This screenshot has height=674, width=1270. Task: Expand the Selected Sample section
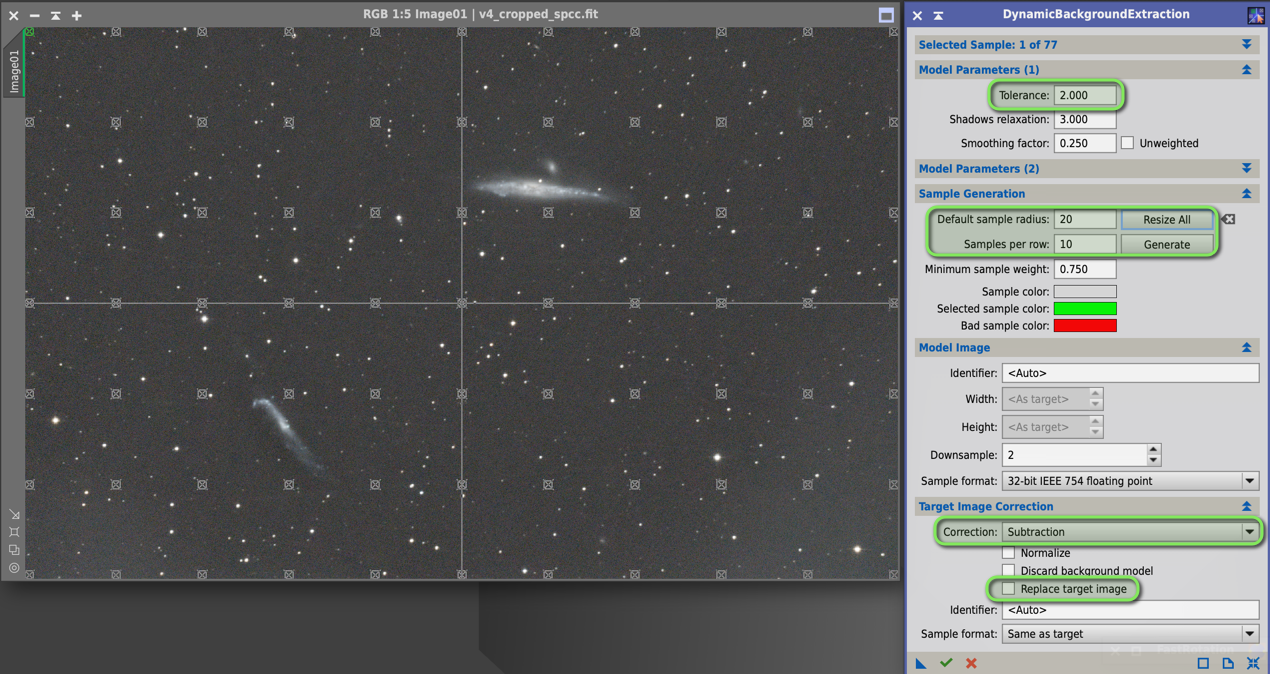click(x=1246, y=45)
